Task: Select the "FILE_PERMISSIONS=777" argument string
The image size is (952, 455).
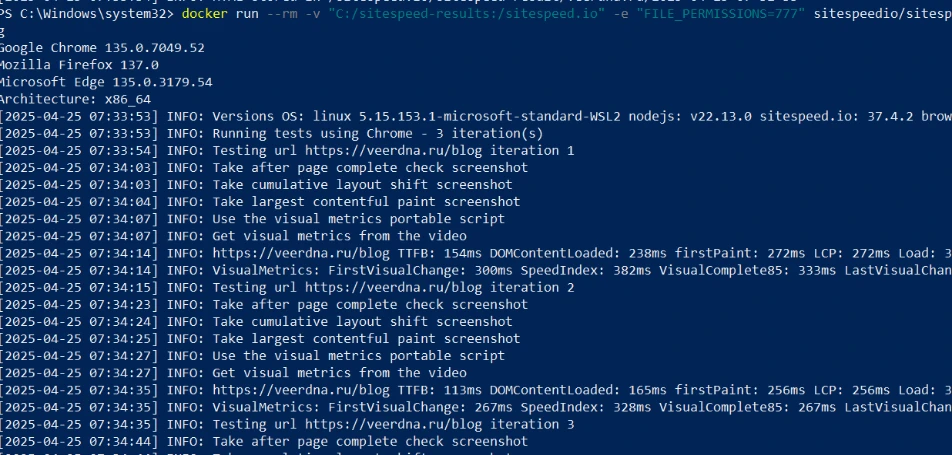Action: [x=720, y=13]
